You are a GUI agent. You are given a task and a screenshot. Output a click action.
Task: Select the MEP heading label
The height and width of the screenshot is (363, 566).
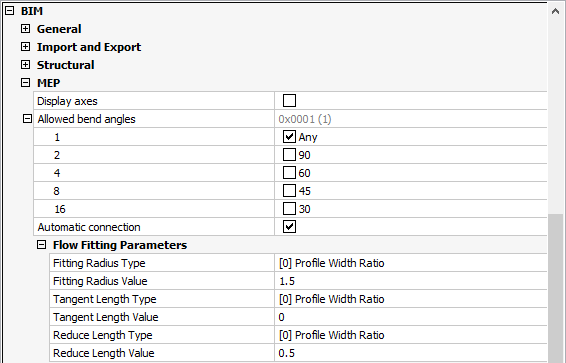point(49,83)
